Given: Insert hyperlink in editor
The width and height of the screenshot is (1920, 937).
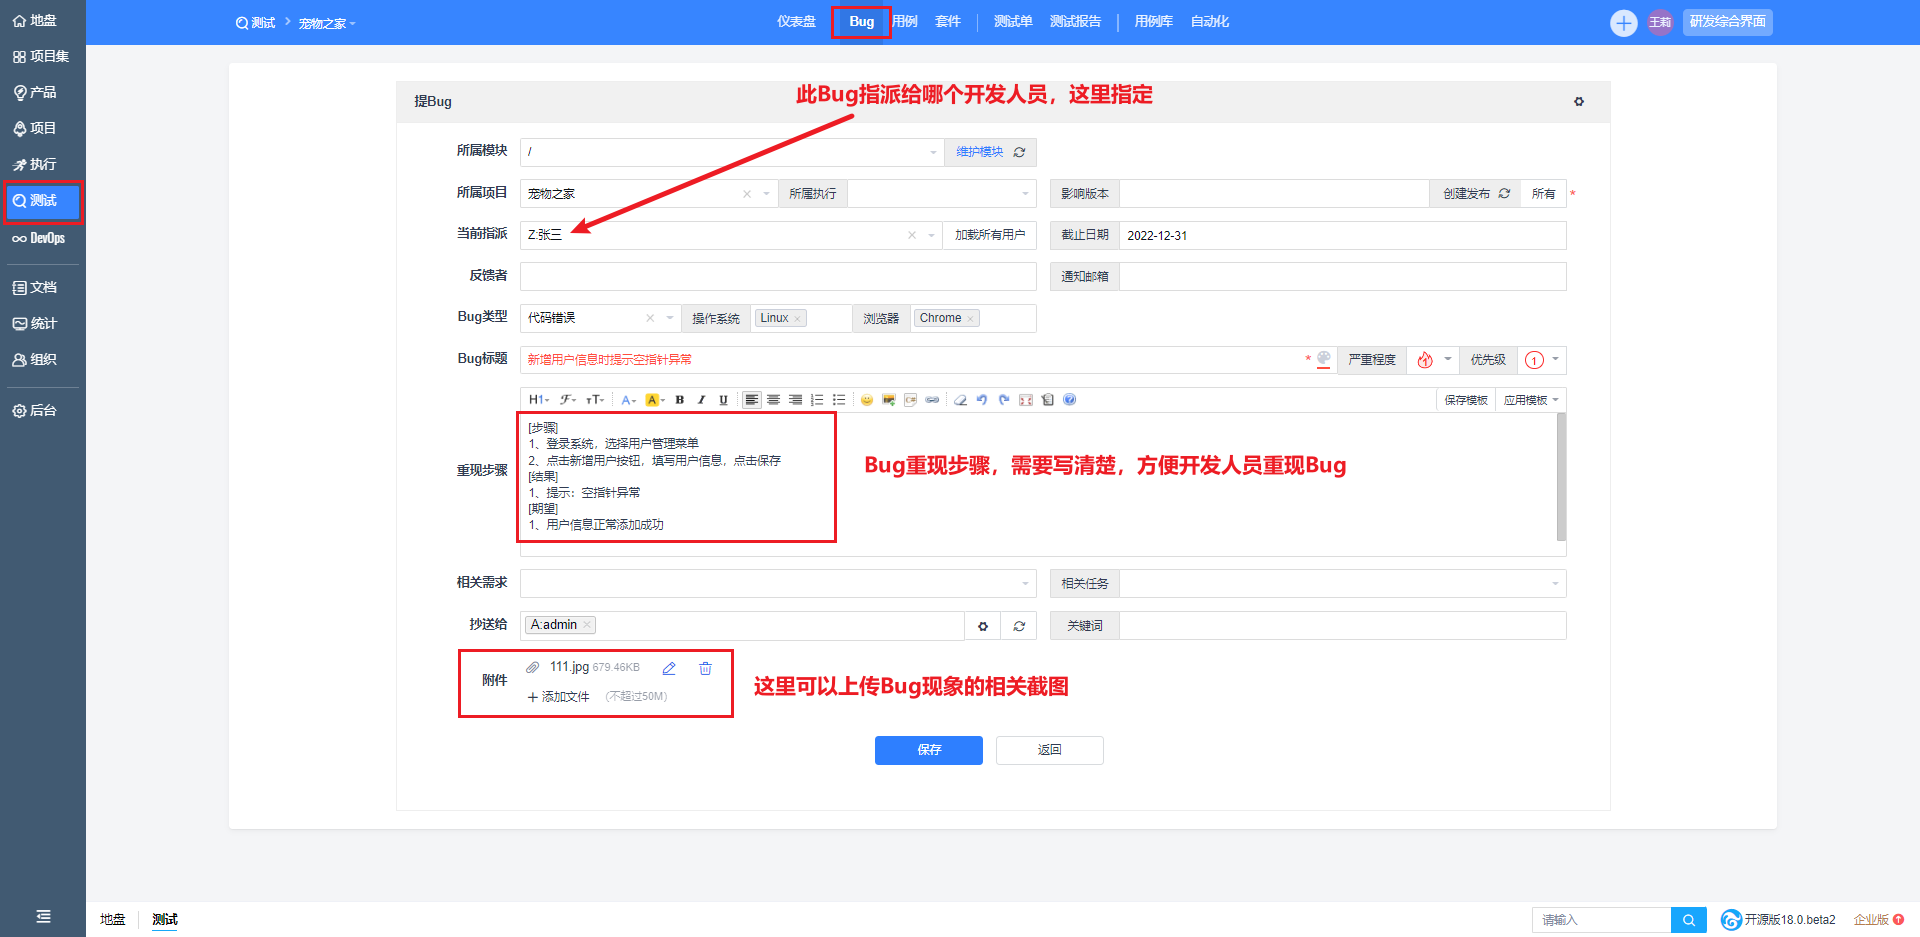Looking at the screenshot, I should pos(933,400).
